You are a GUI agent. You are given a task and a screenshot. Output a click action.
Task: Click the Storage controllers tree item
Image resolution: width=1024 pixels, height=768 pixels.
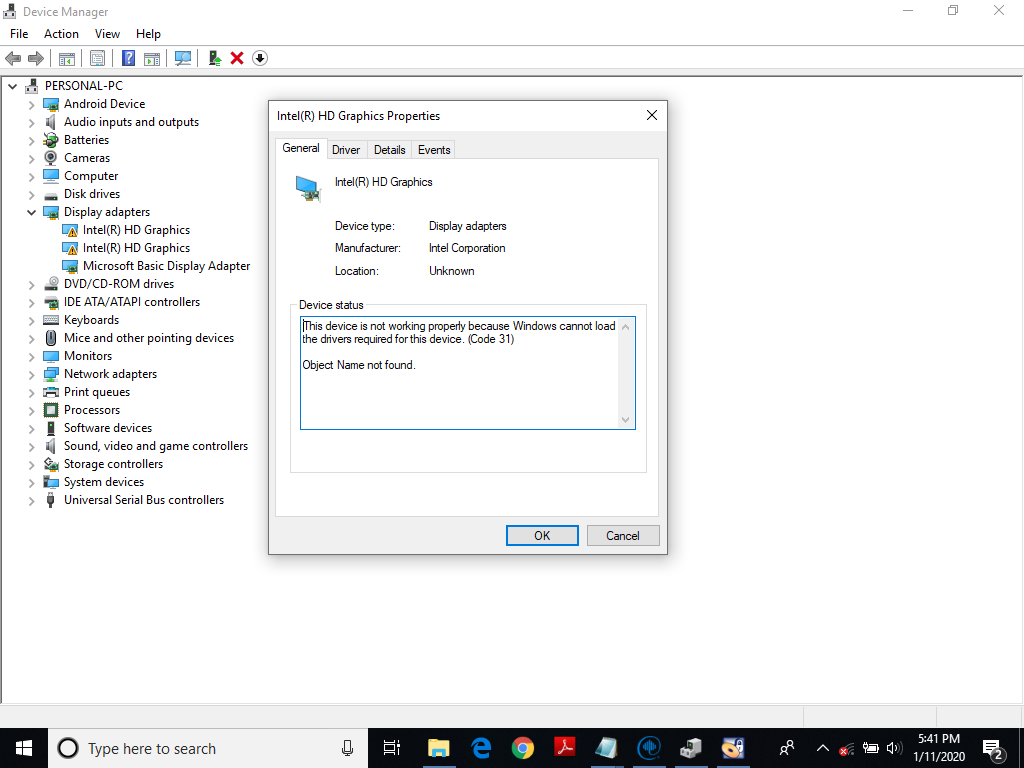pos(114,464)
